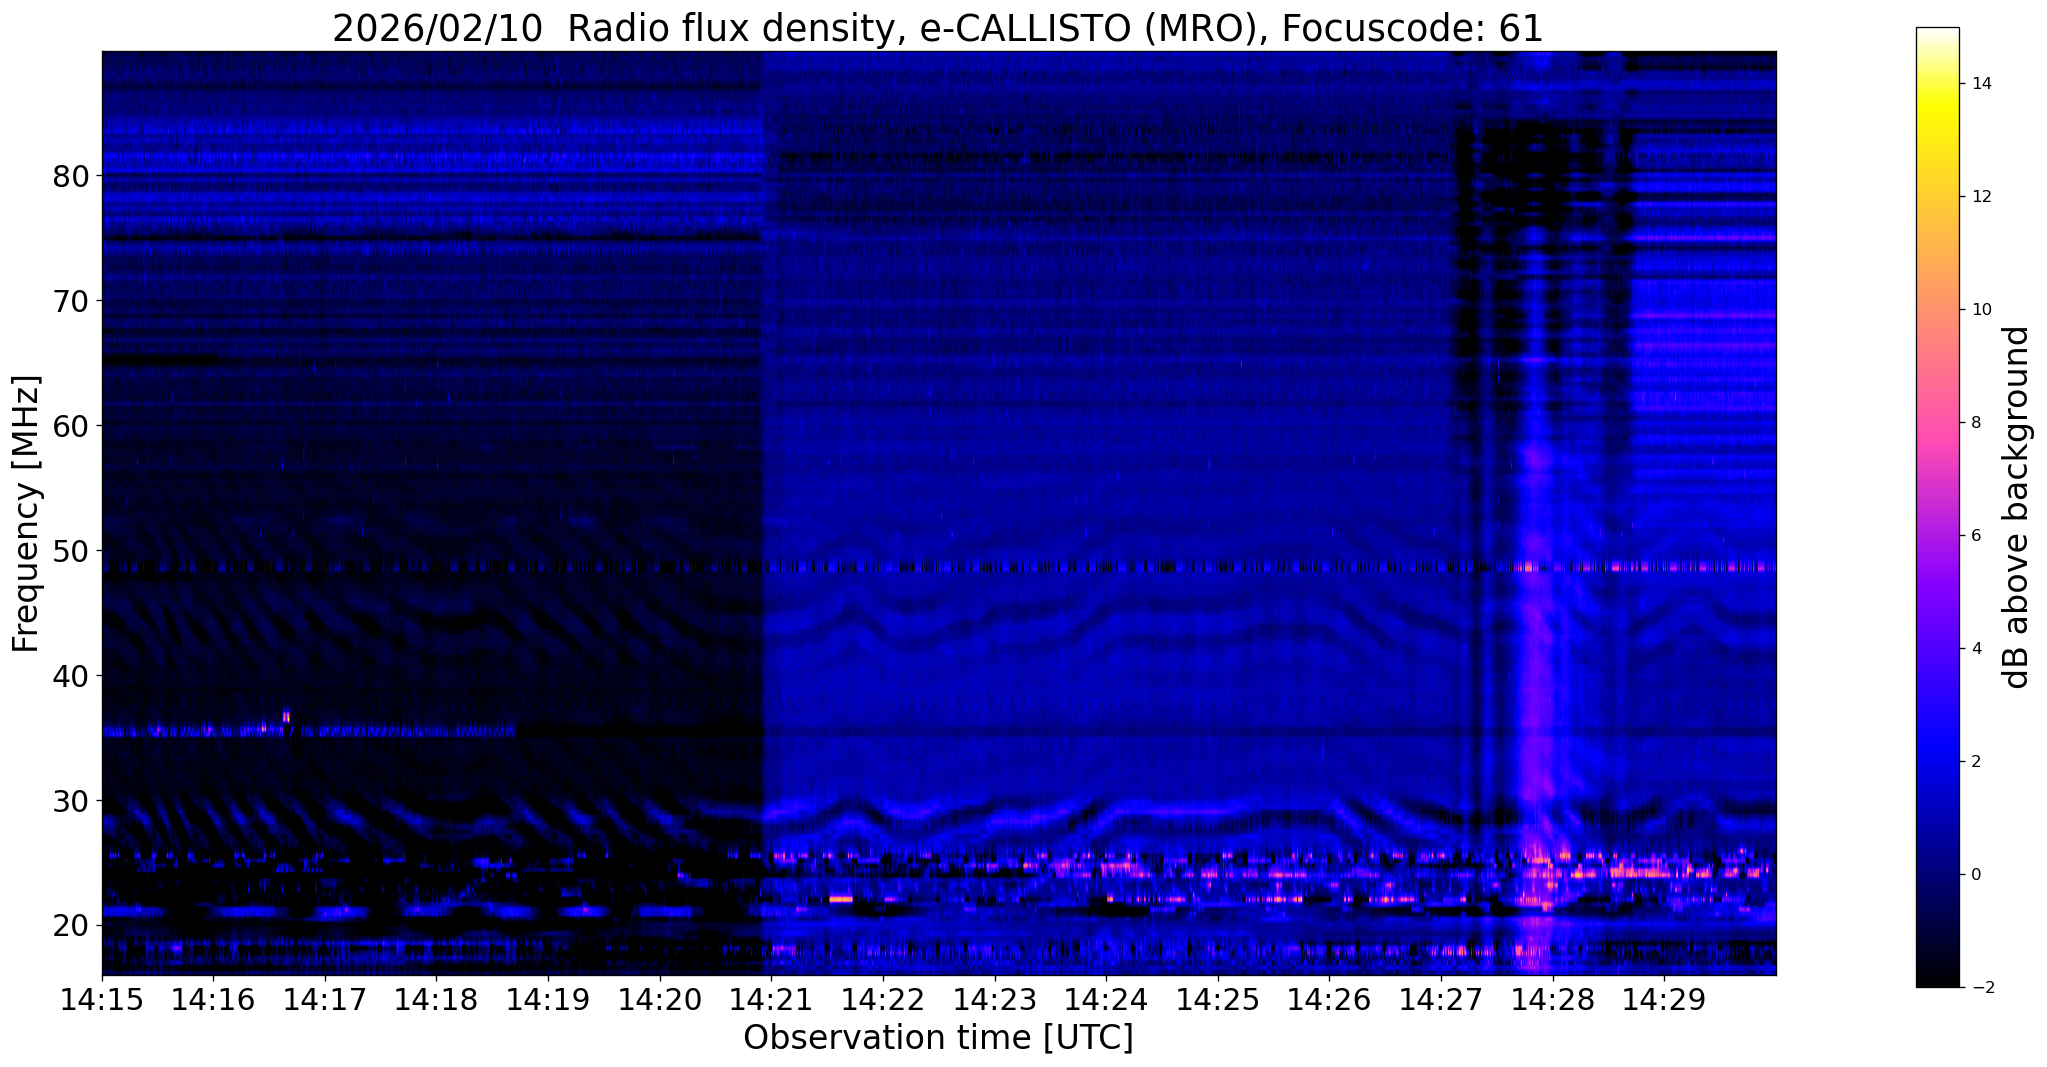Click the 14:17 time tick label
The image size is (2047, 1067).
pyautogui.click(x=325, y=999)
